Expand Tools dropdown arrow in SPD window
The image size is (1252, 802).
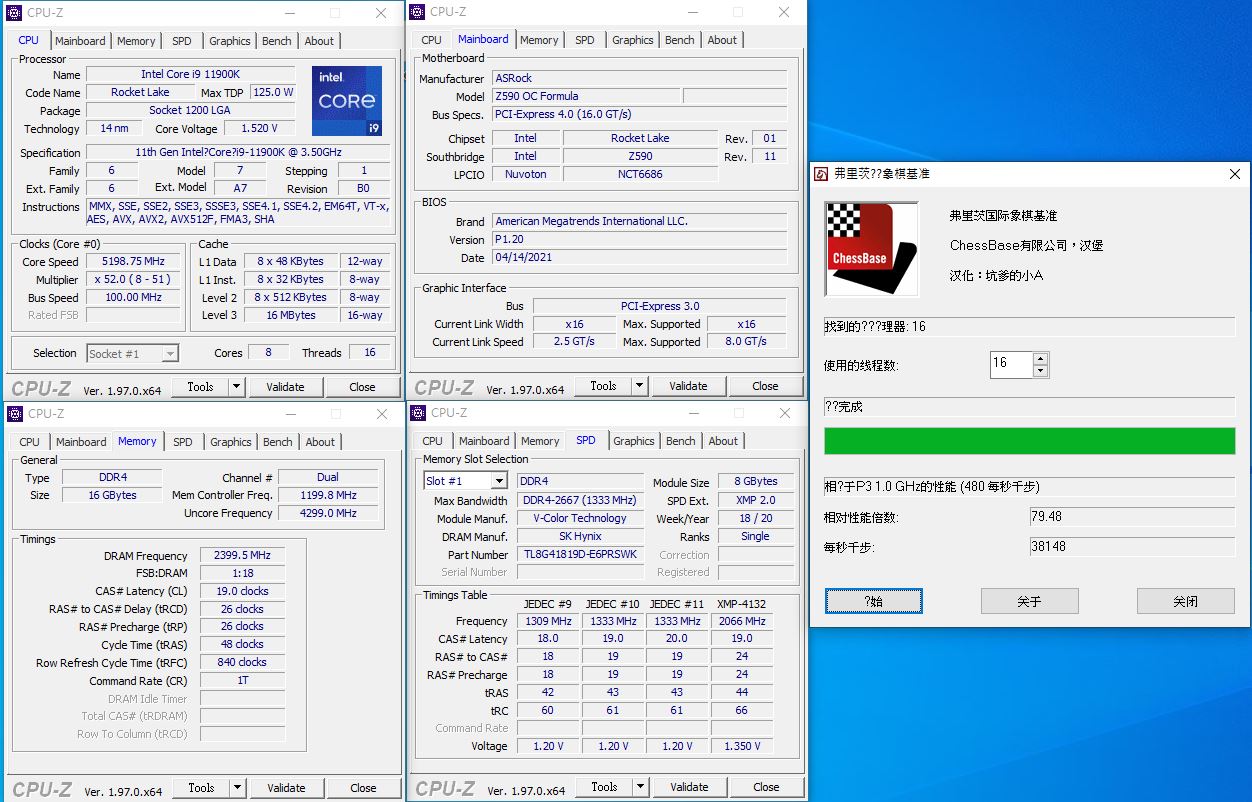[x=641, y=787]
